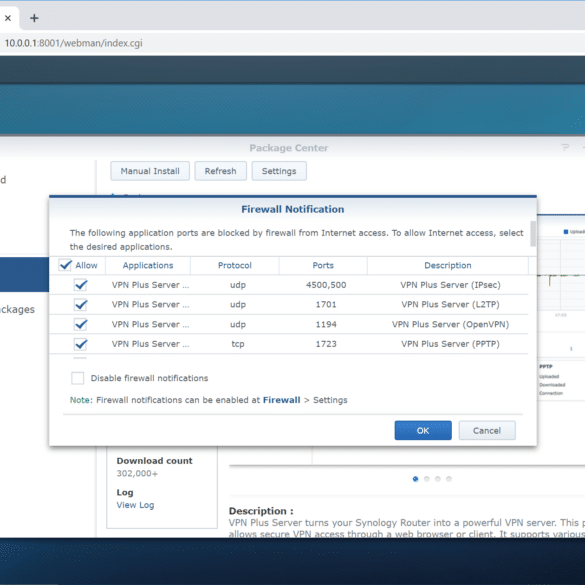The image size is (585, 585).
Task: Click ports value 1194
Action: click(x=326, y=324)
